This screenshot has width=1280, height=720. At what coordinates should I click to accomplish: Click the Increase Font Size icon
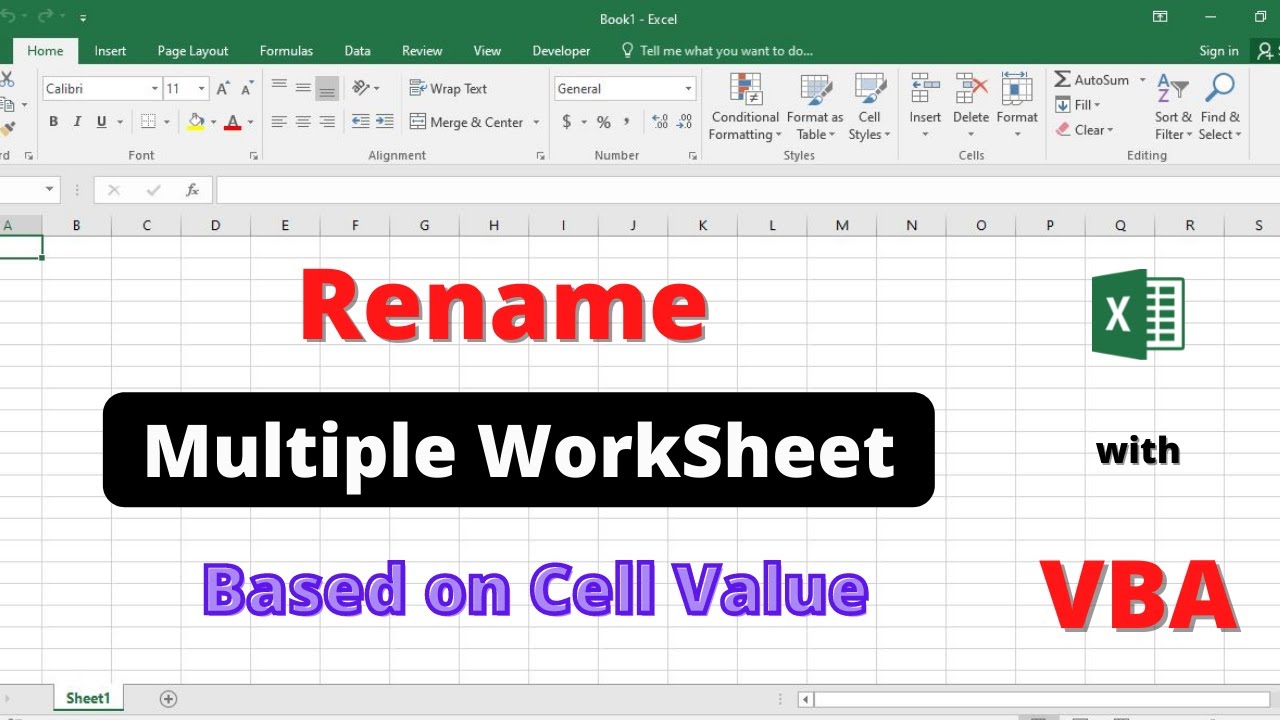click(223, 88)
